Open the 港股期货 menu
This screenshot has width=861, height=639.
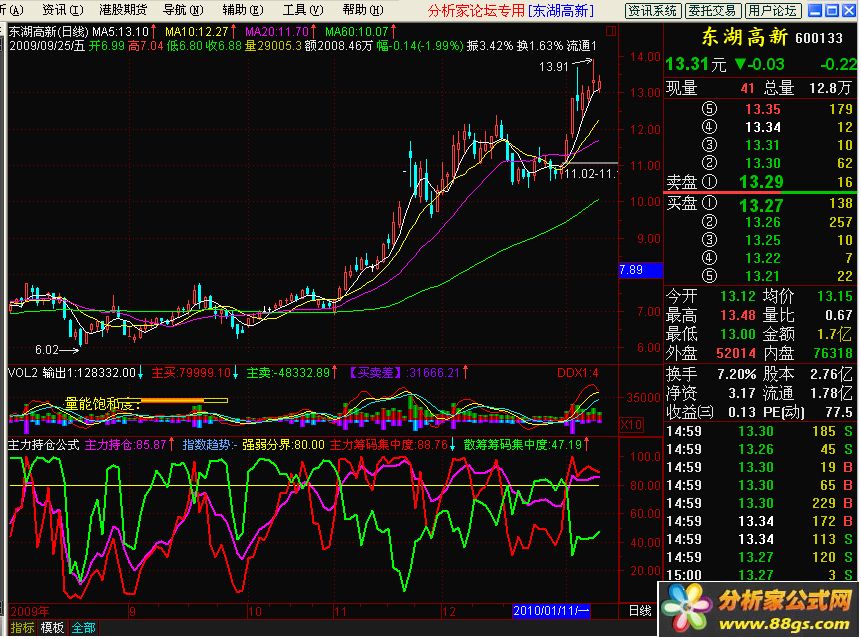click(x=124, y=10)
